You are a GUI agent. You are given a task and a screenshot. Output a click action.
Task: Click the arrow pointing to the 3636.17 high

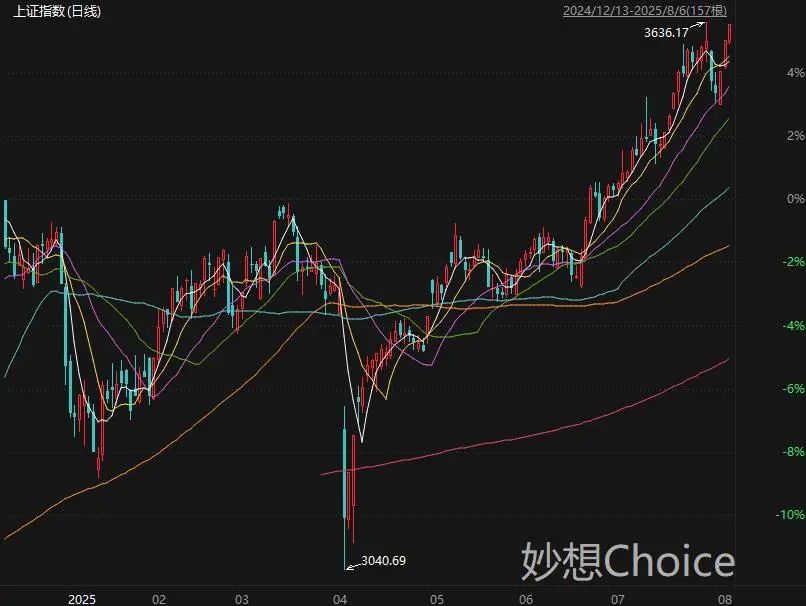[698, 25]
